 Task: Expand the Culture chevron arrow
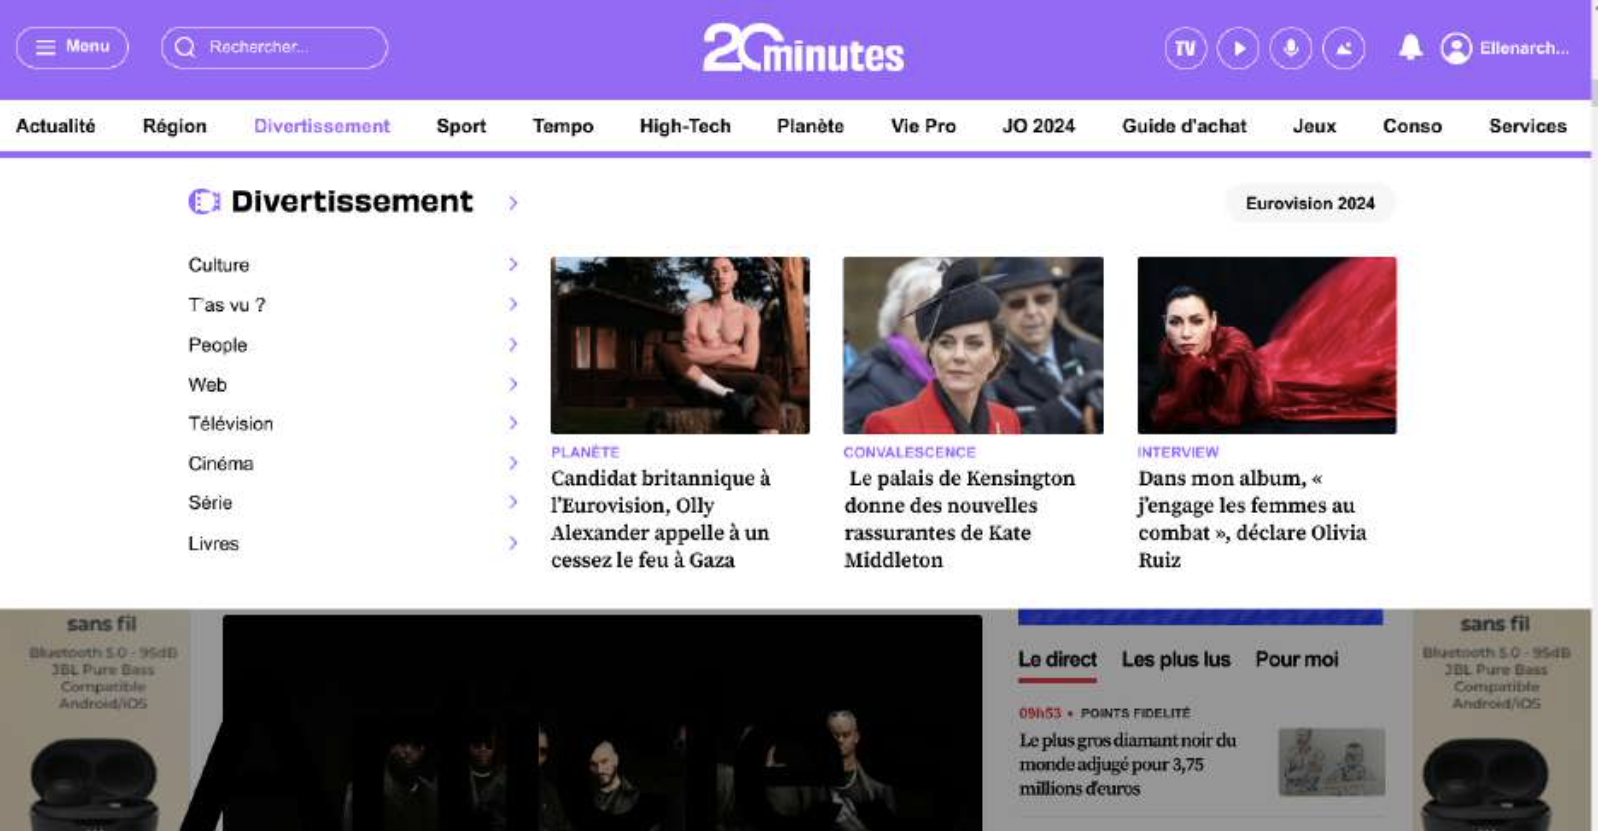pos(513,264)
